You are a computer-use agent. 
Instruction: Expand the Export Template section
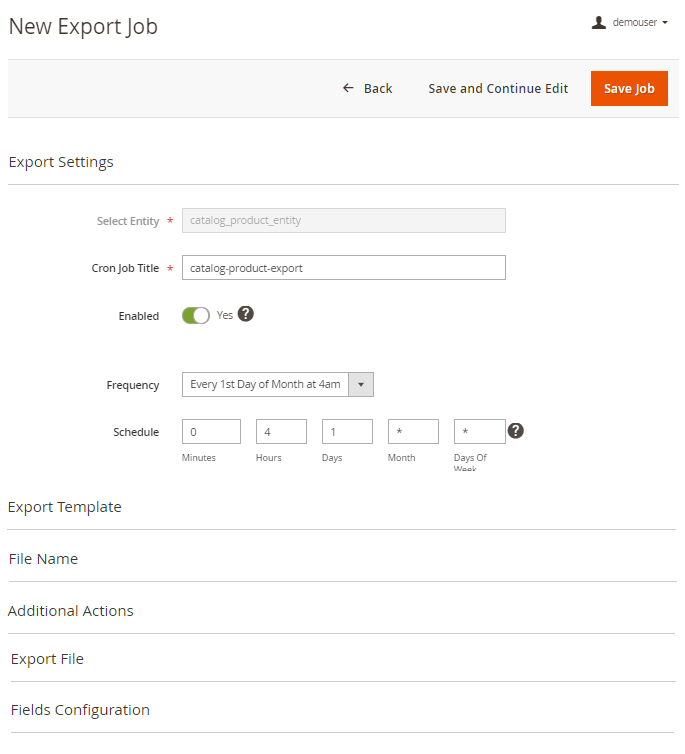click(65, 507)
